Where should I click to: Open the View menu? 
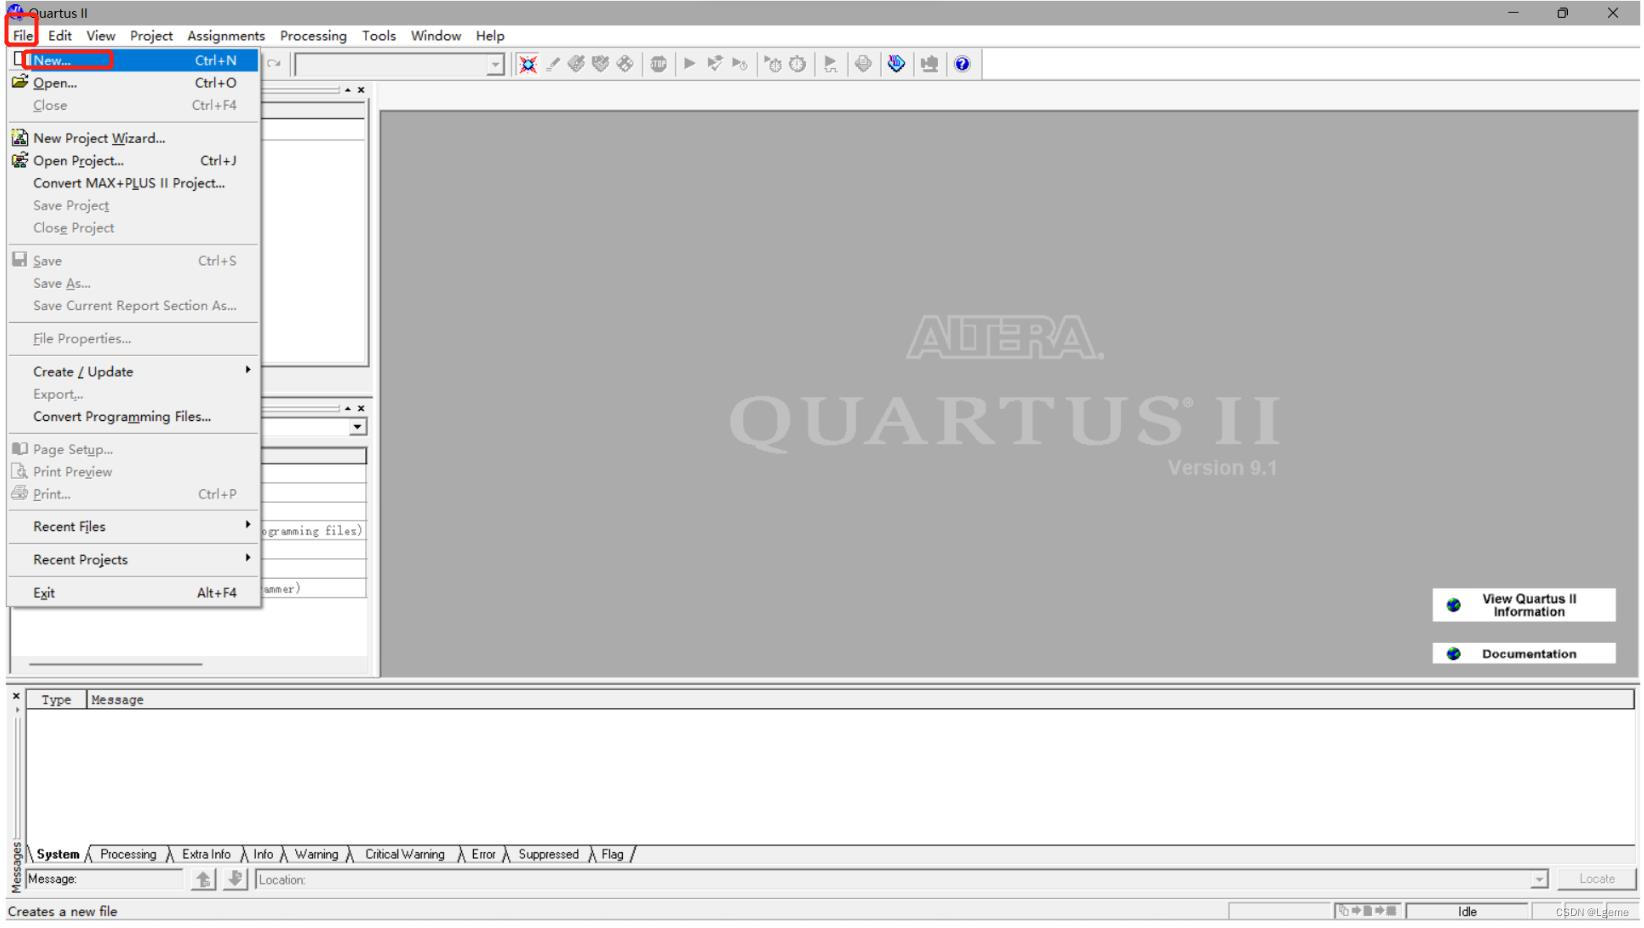pos(101,36)
